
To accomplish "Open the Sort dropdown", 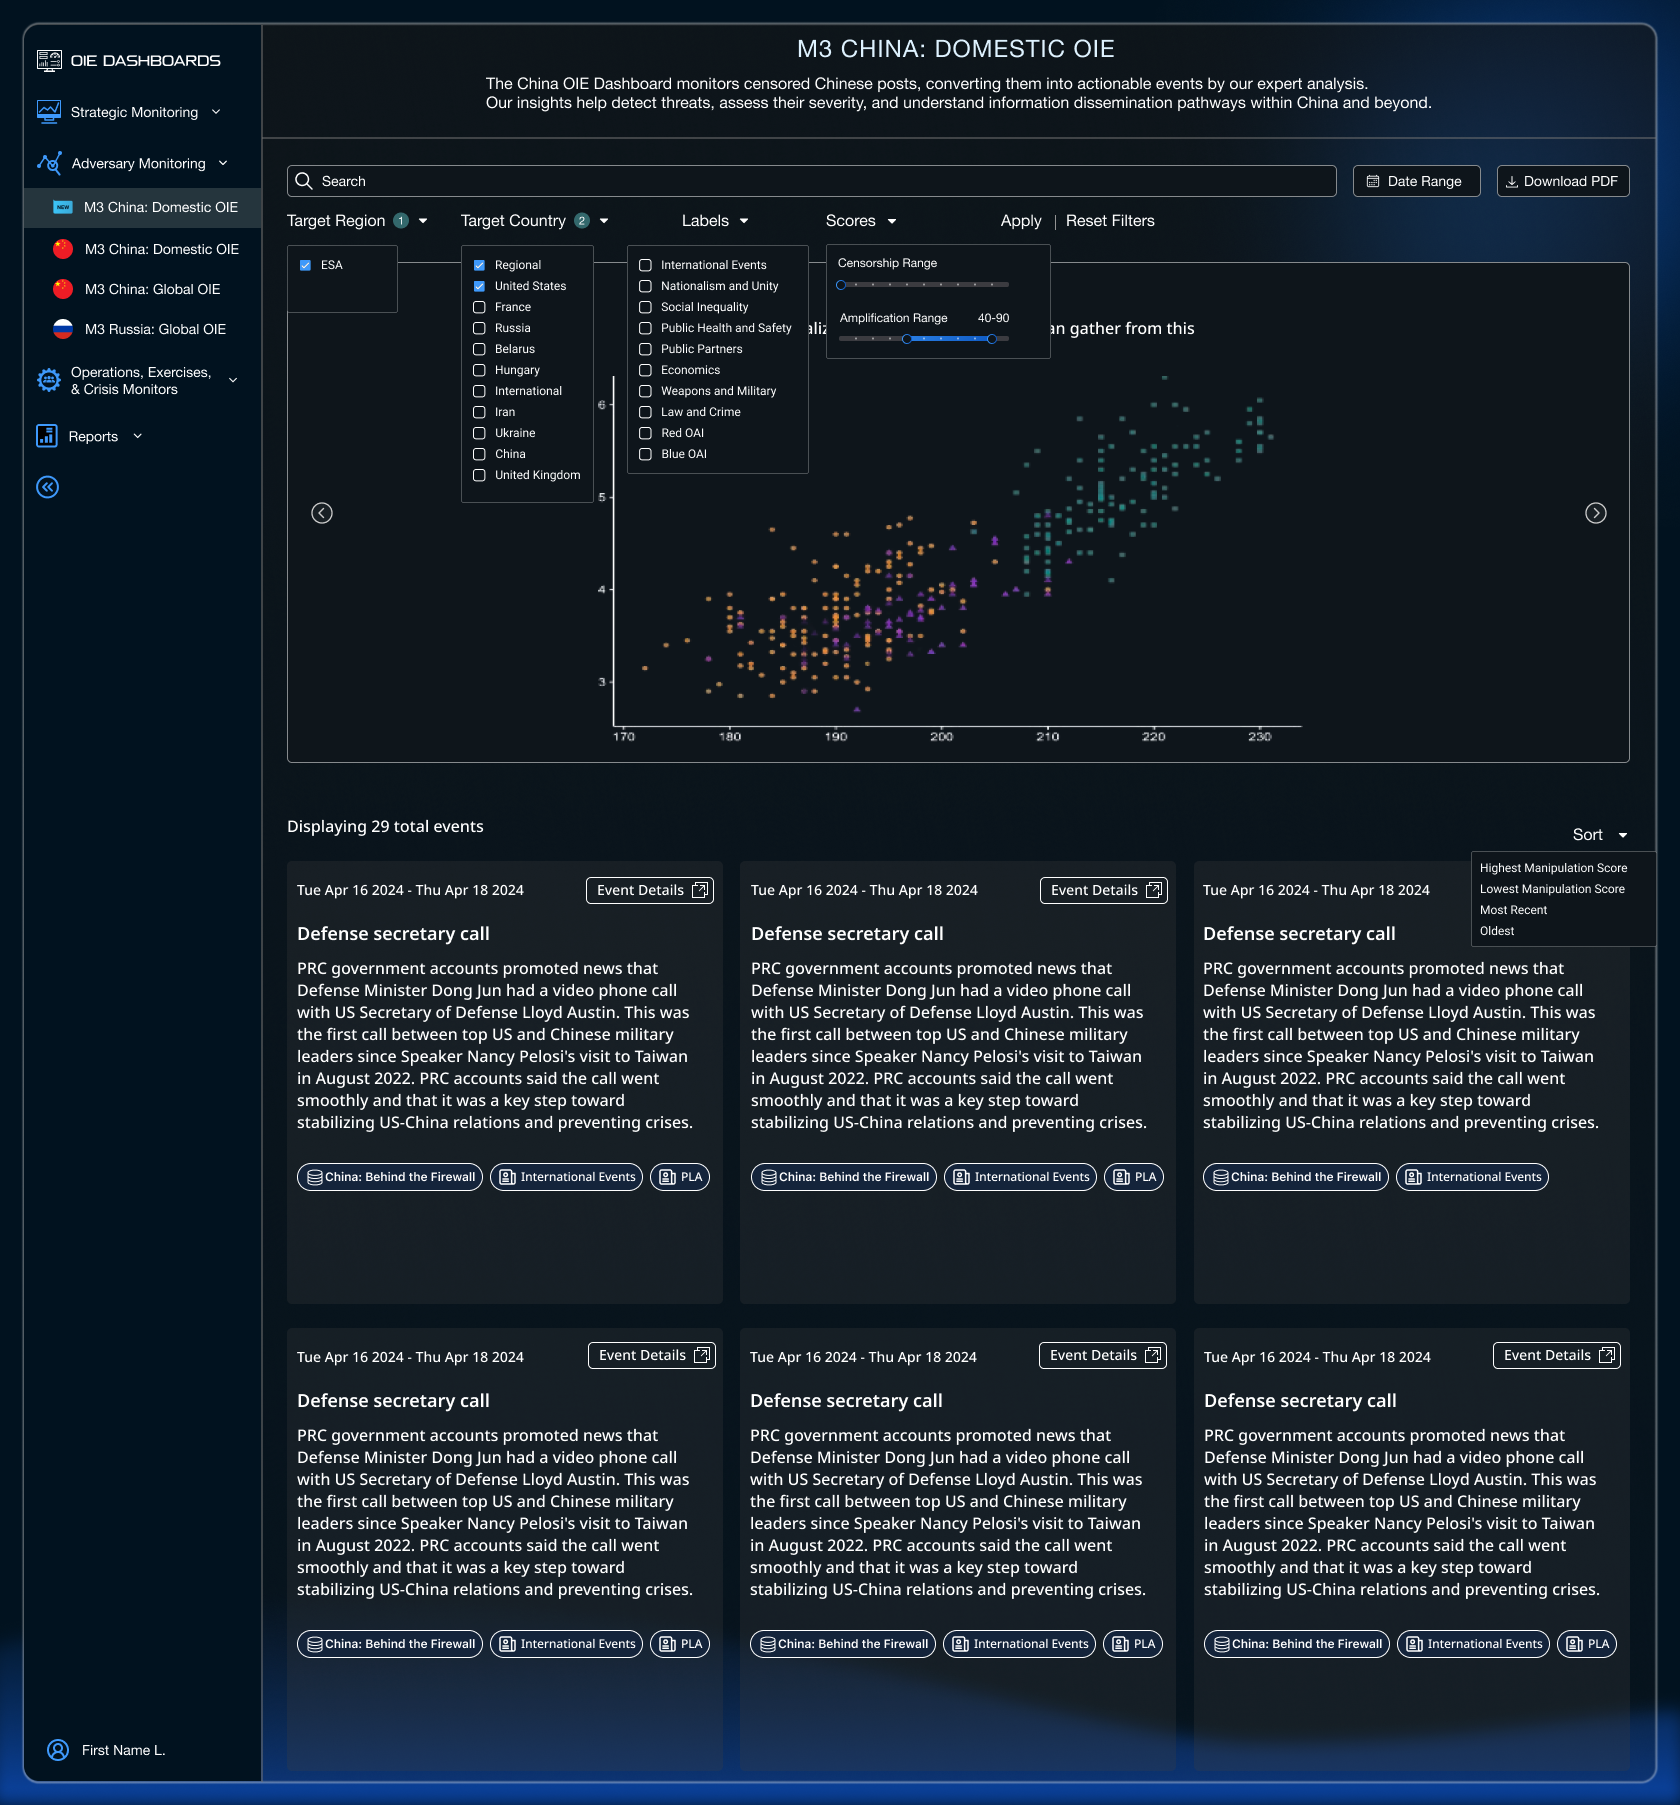I will [1599, 835].
